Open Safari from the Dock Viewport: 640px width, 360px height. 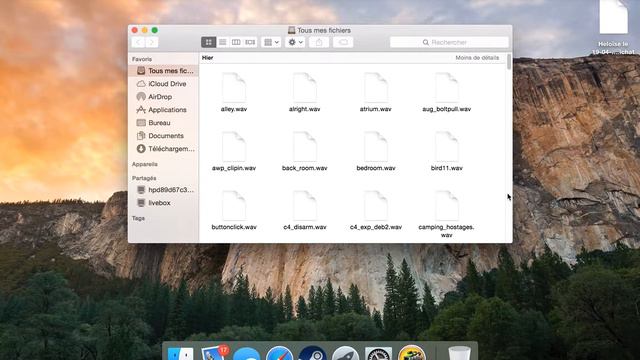[x=280, y=353]
